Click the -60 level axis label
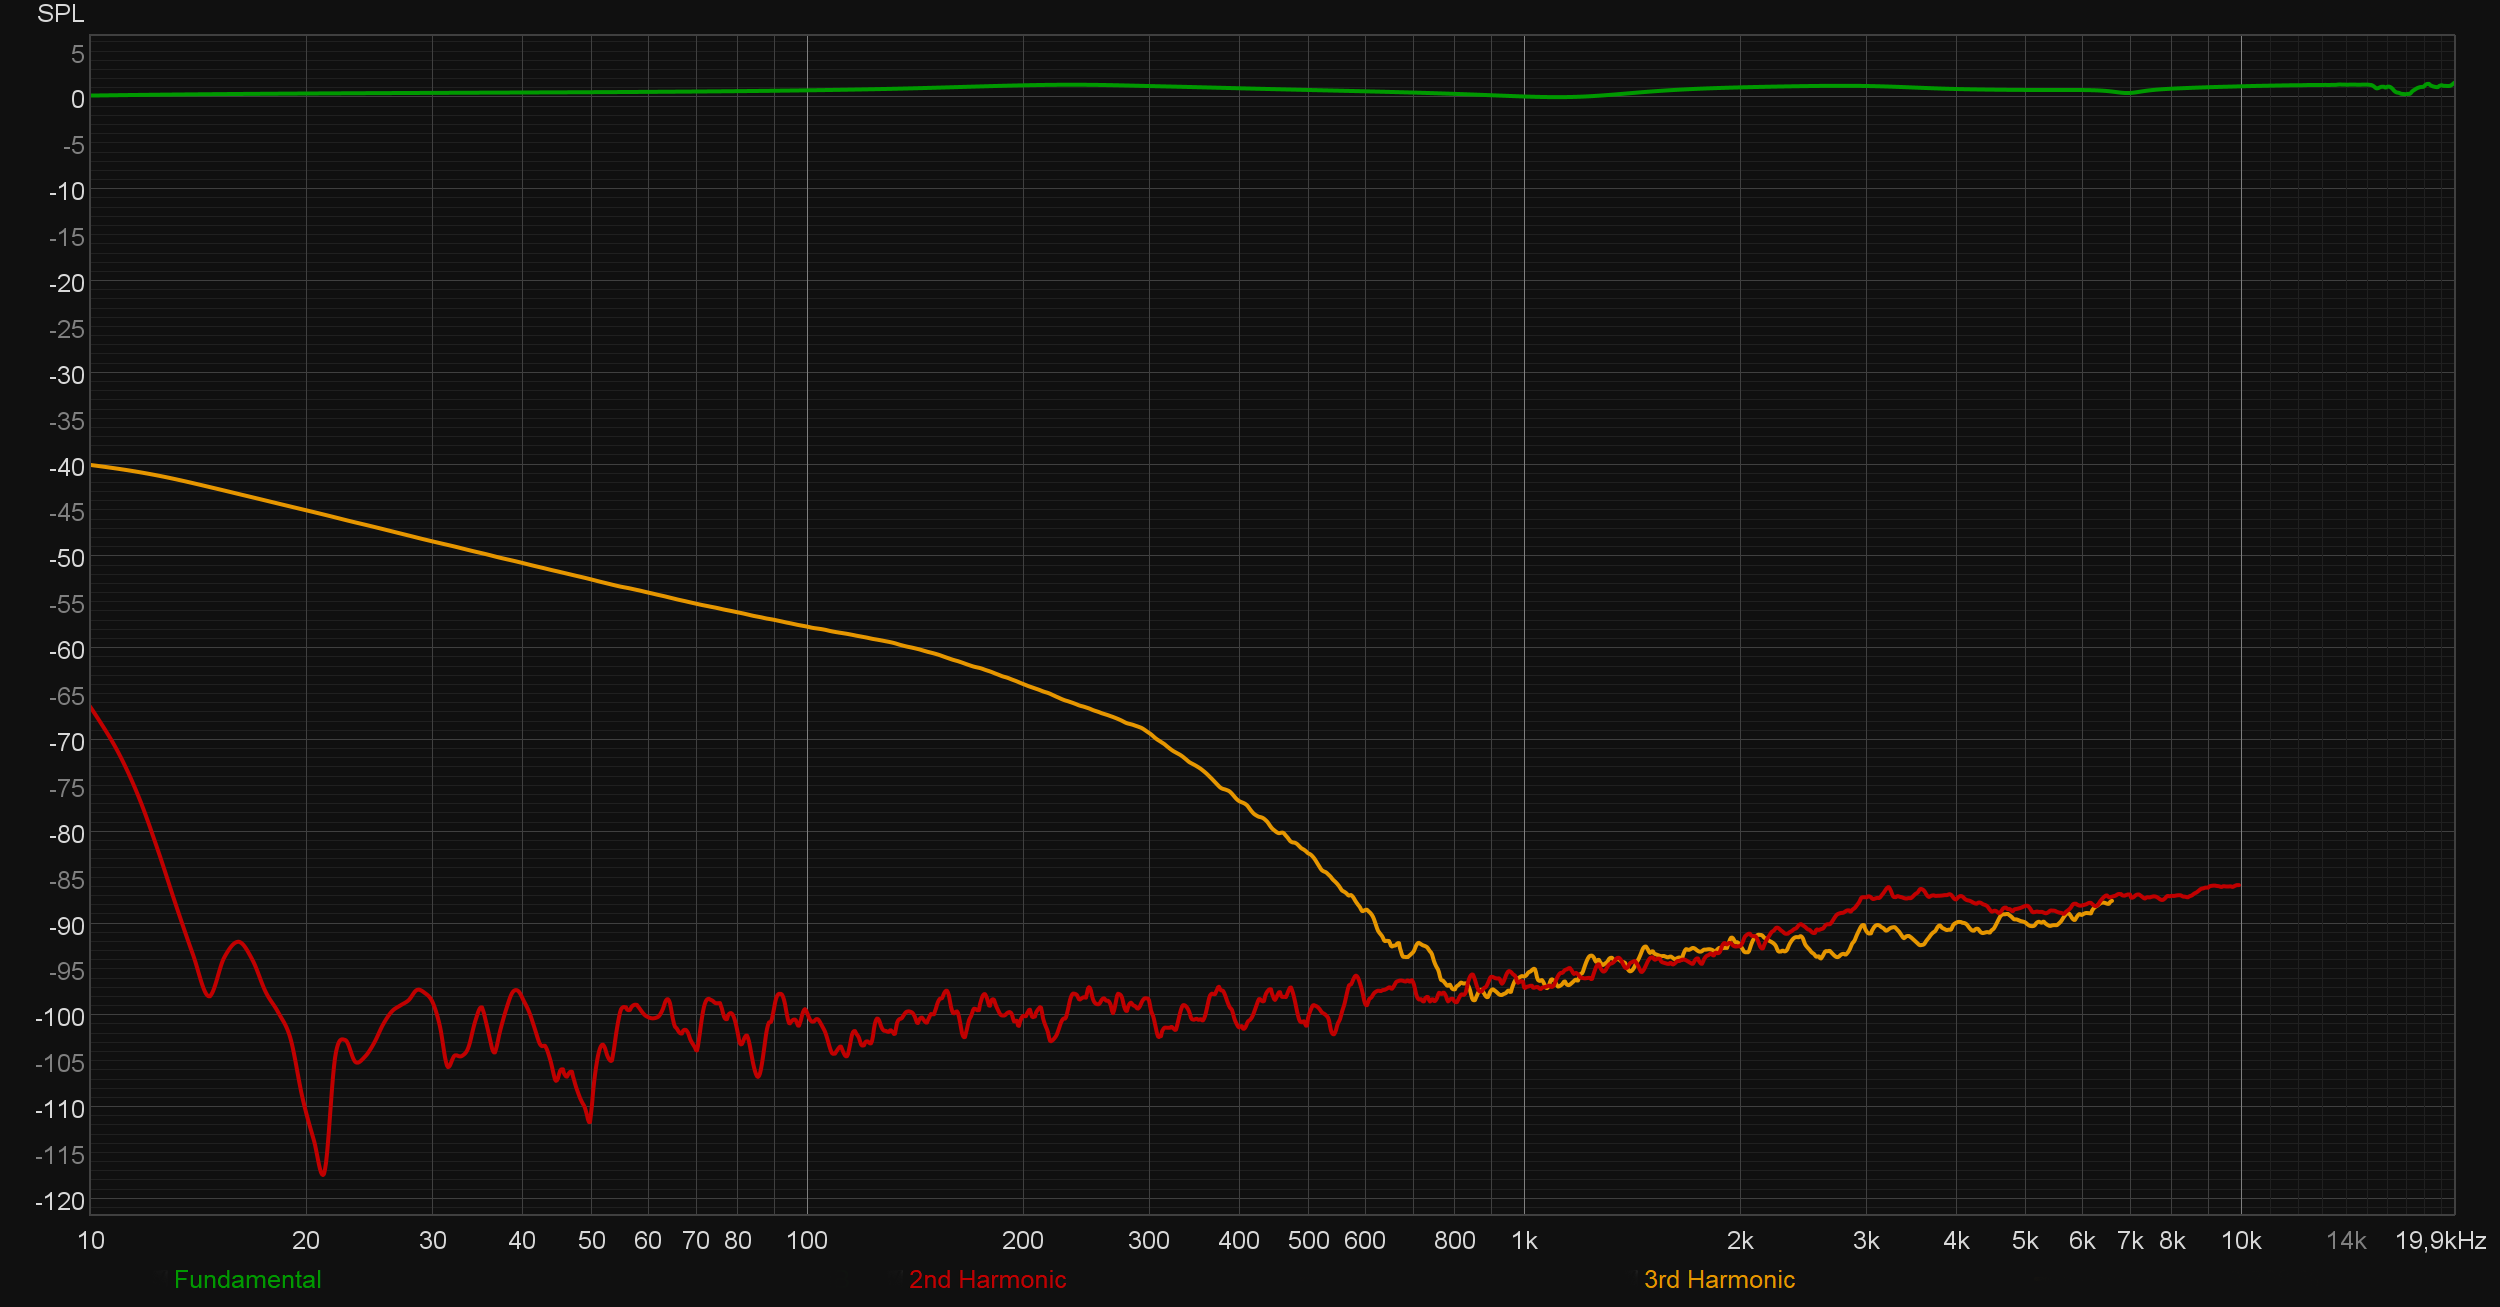The width and height of the screenshot is (2500, 1307). pos(66,651)
